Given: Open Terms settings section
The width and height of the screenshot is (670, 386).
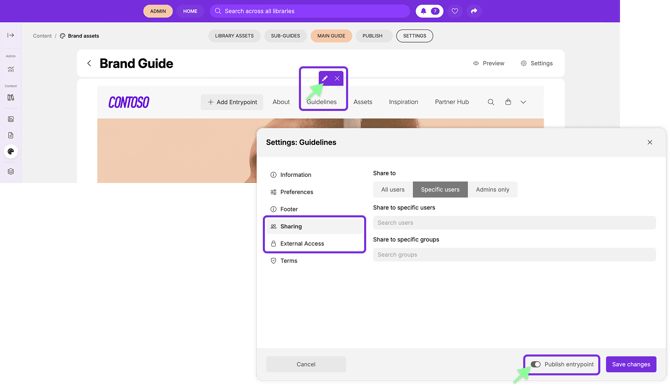Looking at the screenshot, I should tap(314, 260).
